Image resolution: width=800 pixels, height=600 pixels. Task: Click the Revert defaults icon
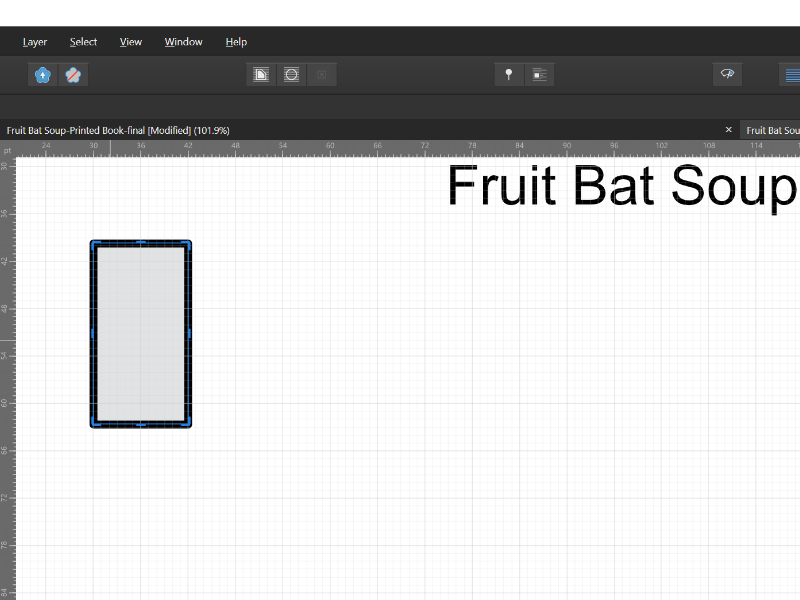(x=73, y=75)
